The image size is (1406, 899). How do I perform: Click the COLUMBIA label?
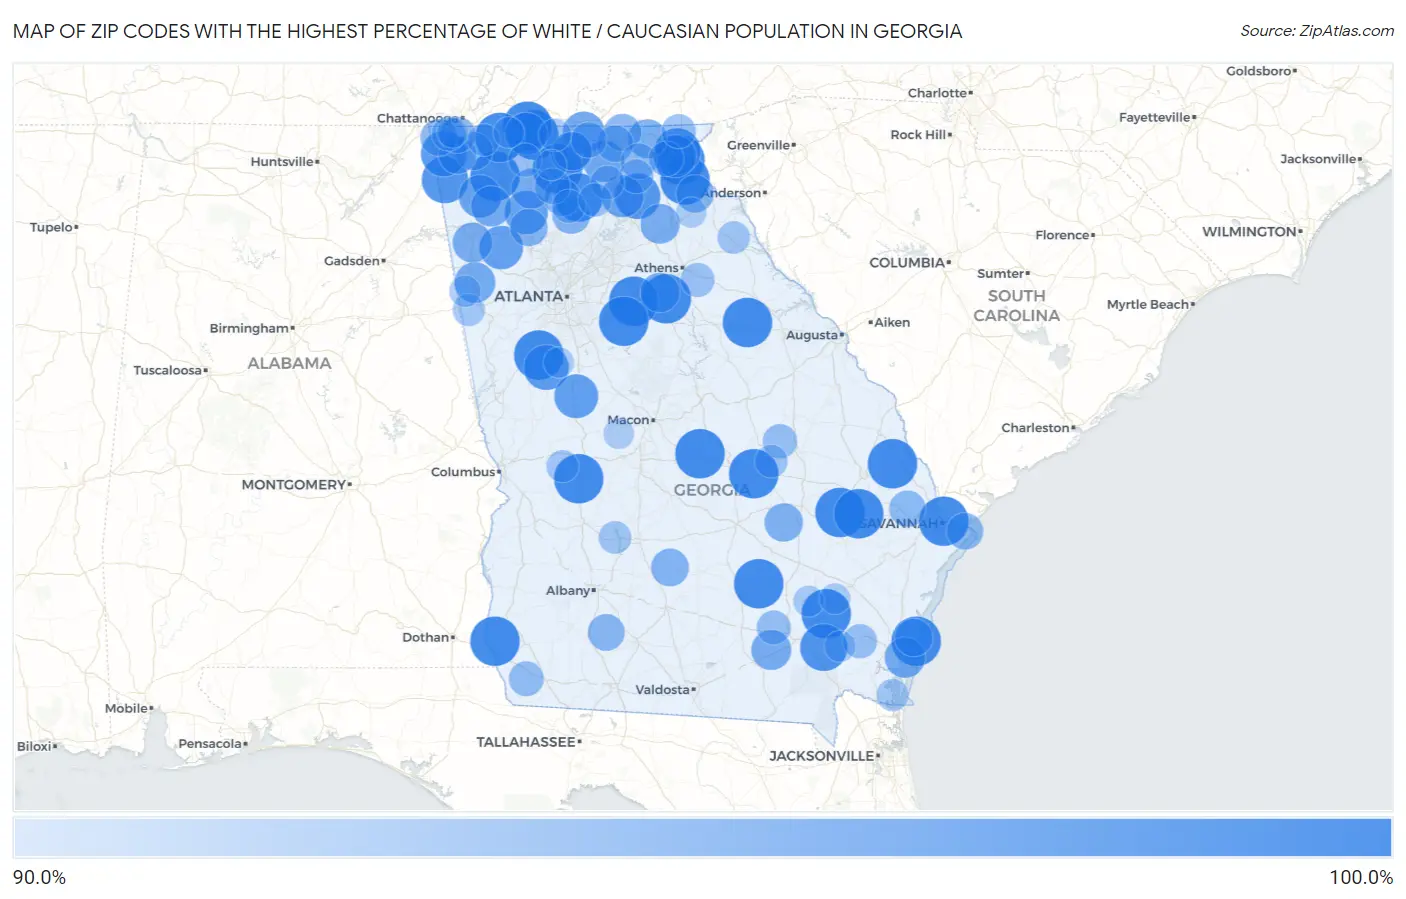(907, 262)
